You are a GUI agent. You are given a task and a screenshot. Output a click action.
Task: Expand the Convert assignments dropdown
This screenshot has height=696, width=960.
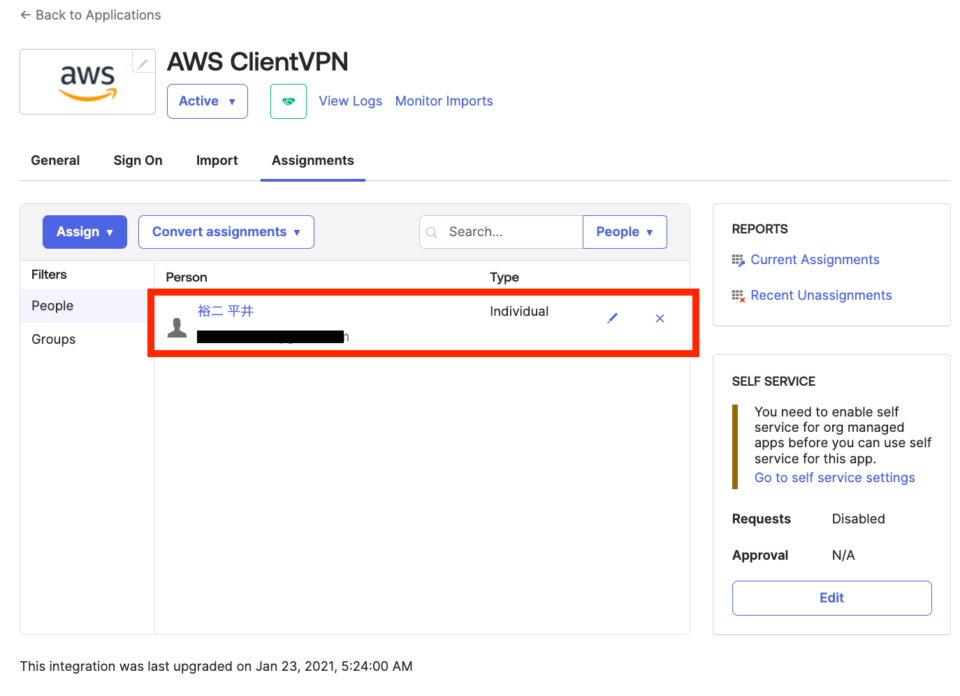(x=226, y=231)
